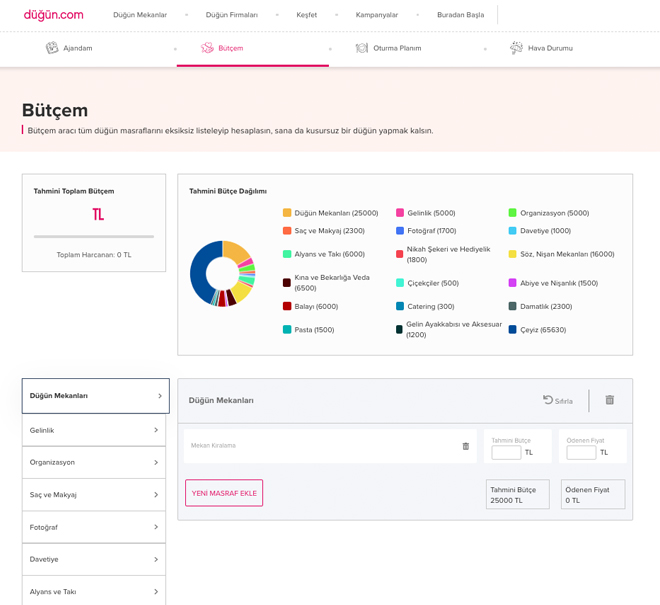Click the Ödenen Fiyat input field
660x605 pixels.
581,453
